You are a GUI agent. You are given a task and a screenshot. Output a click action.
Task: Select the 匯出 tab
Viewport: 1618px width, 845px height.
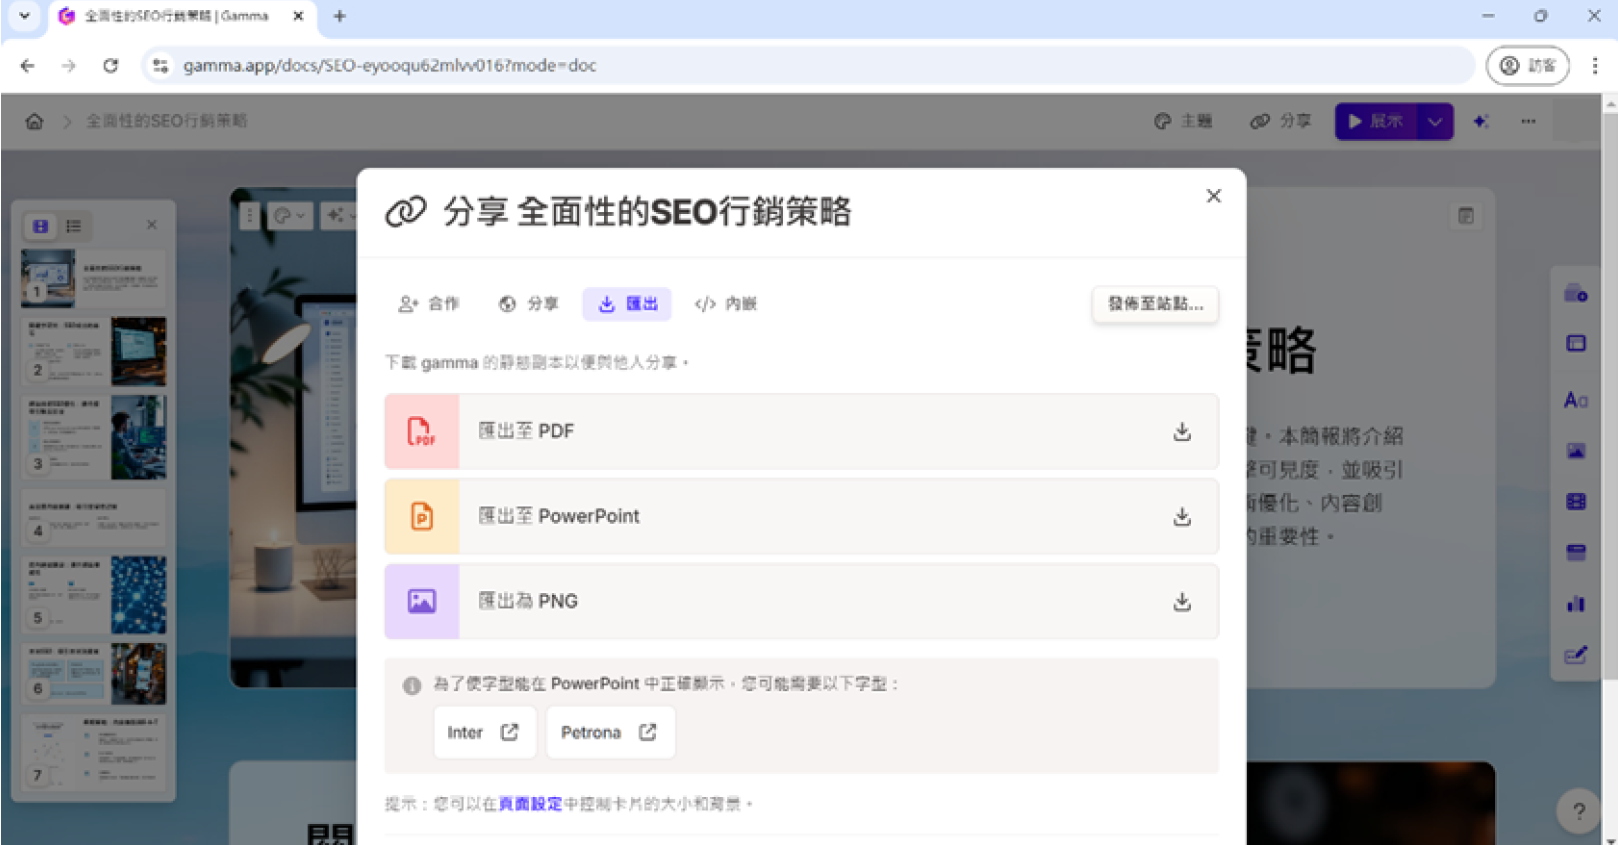pos(627,304)
